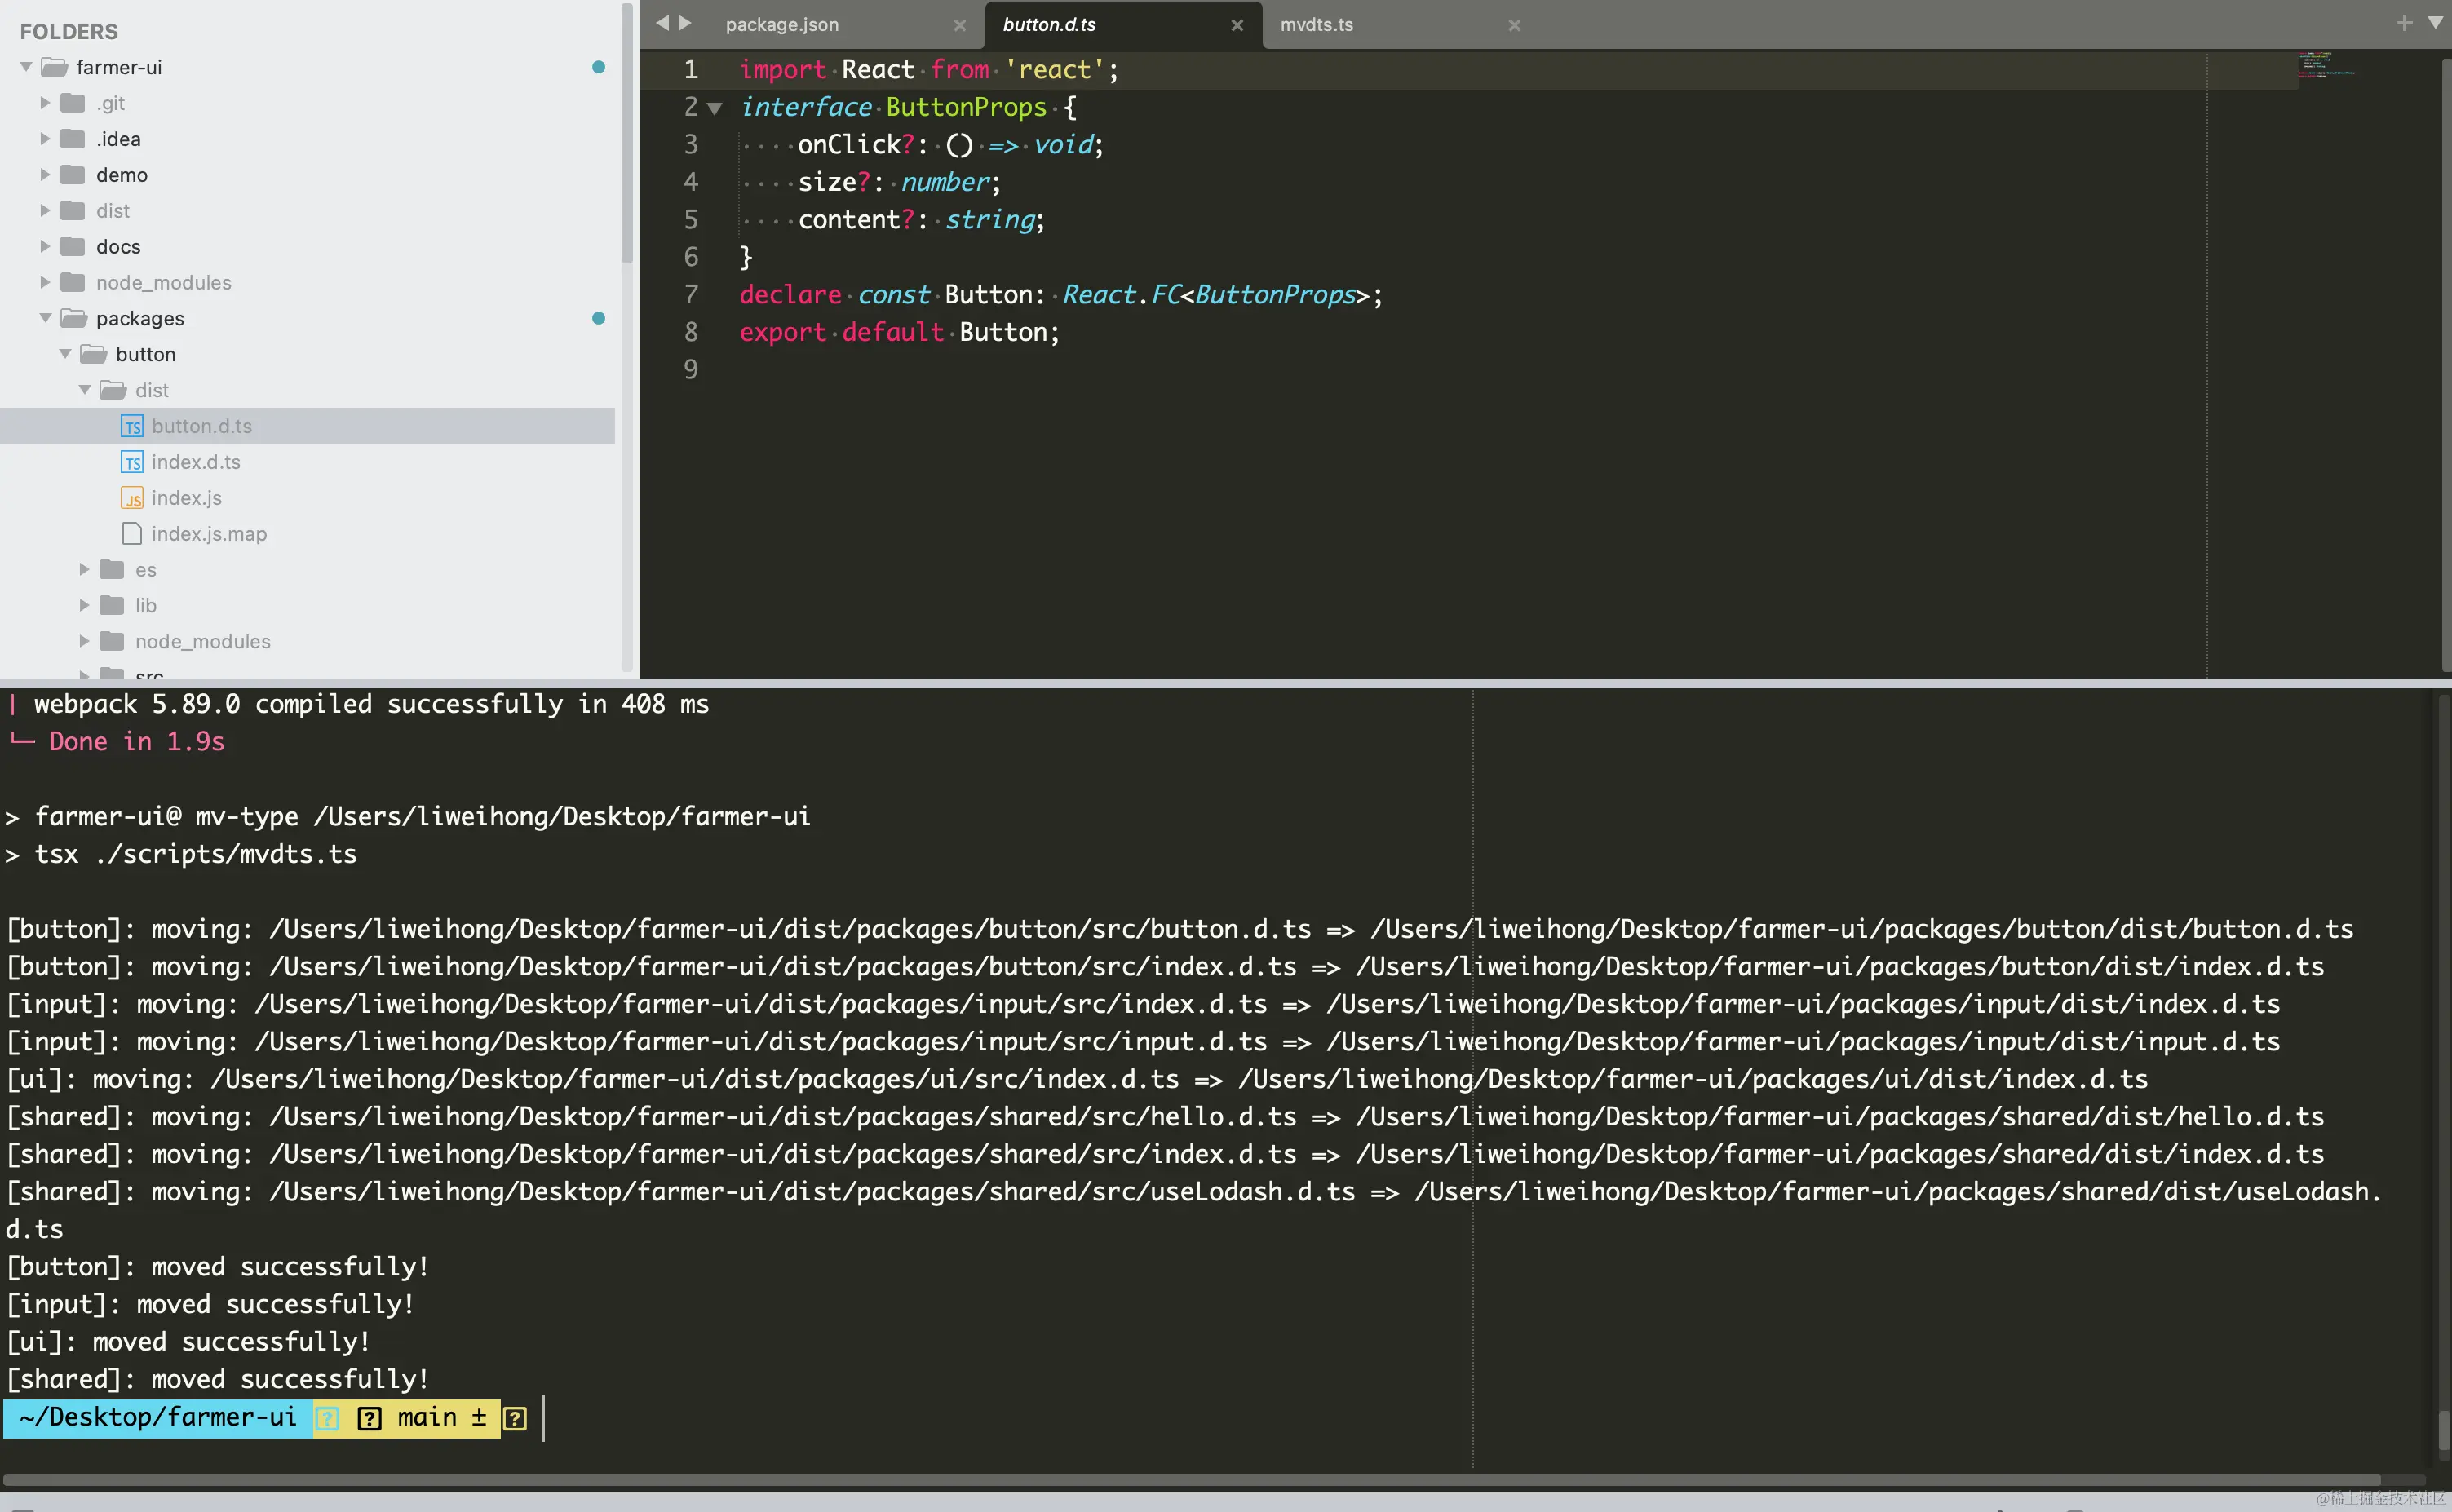Collapse the button/dist folder arrow

(85, 390)
